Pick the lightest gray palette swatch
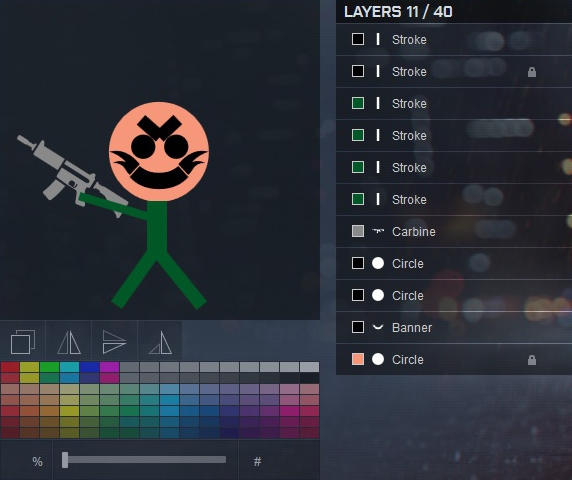Viewport: 572px width, 480px height. (x=309, y=367)
